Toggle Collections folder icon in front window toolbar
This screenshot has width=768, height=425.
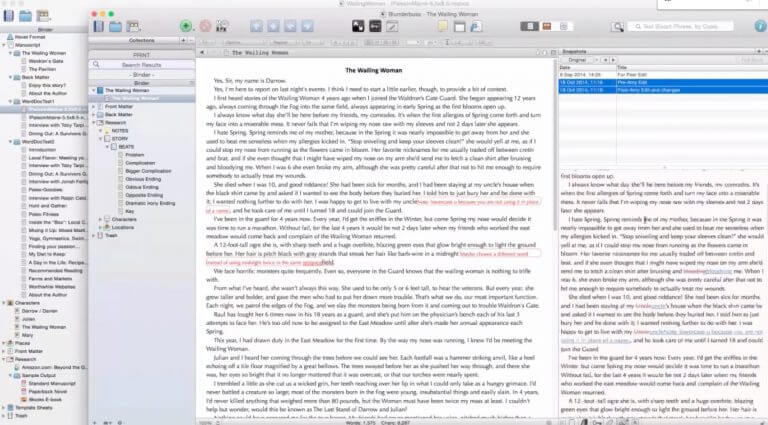coord(116,26)
